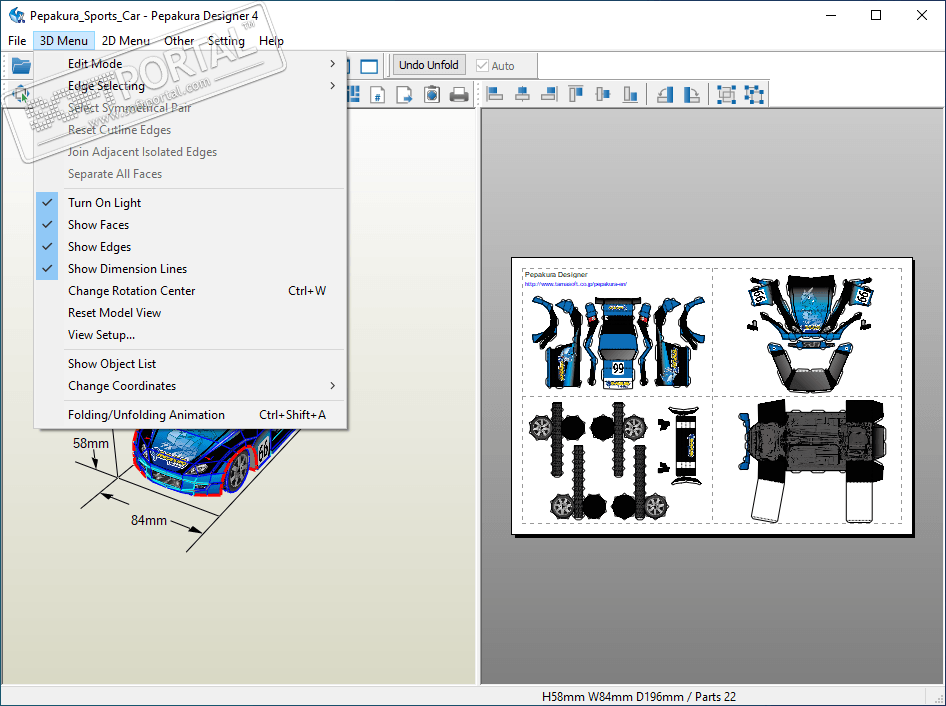Viewport: 946px width, 706px height.
Task: Click the Pepakura Designer label on sheet
Action: (x=556, y=275)
